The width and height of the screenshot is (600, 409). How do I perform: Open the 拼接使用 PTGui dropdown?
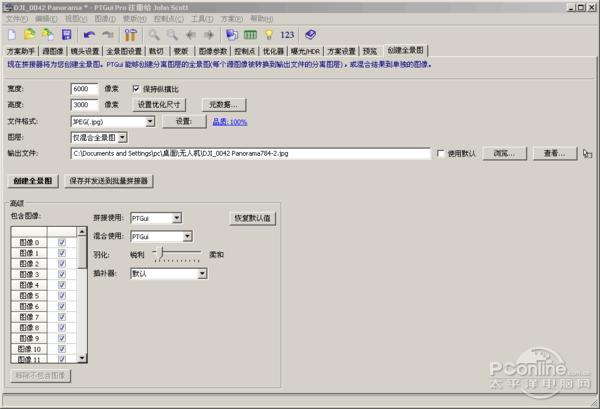pyautogui.click(x=176, y=218)
